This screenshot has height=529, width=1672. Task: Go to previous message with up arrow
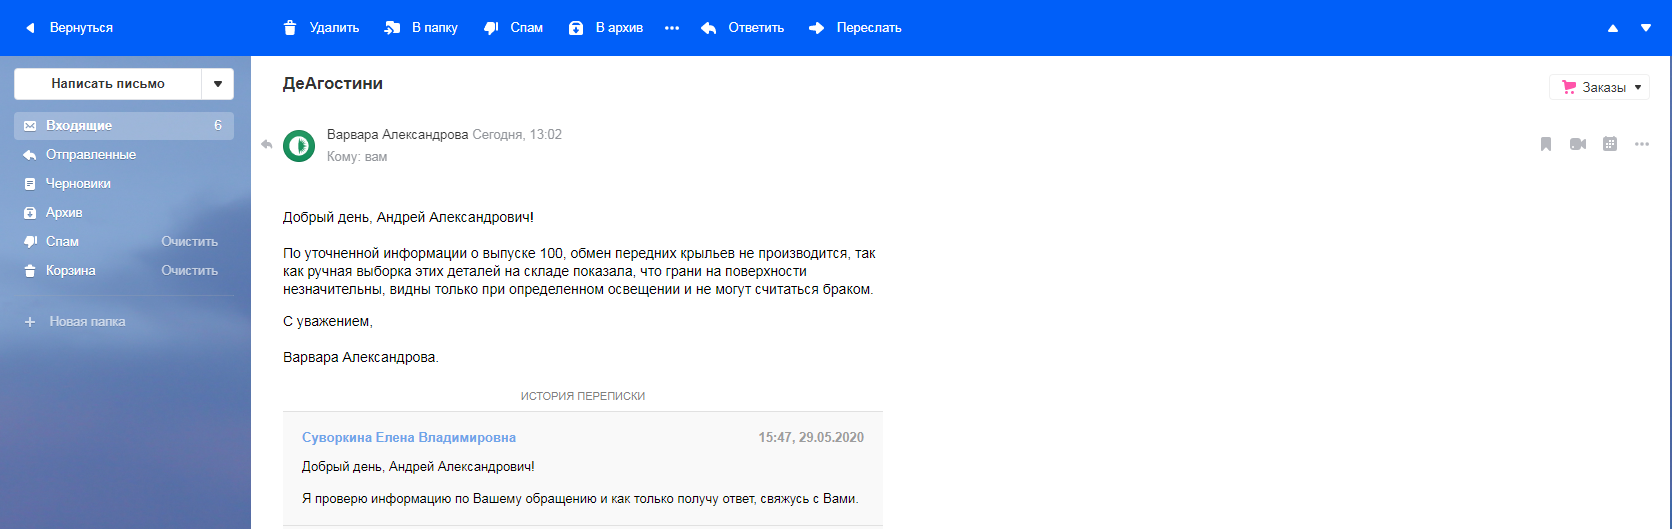[1613, 28]
